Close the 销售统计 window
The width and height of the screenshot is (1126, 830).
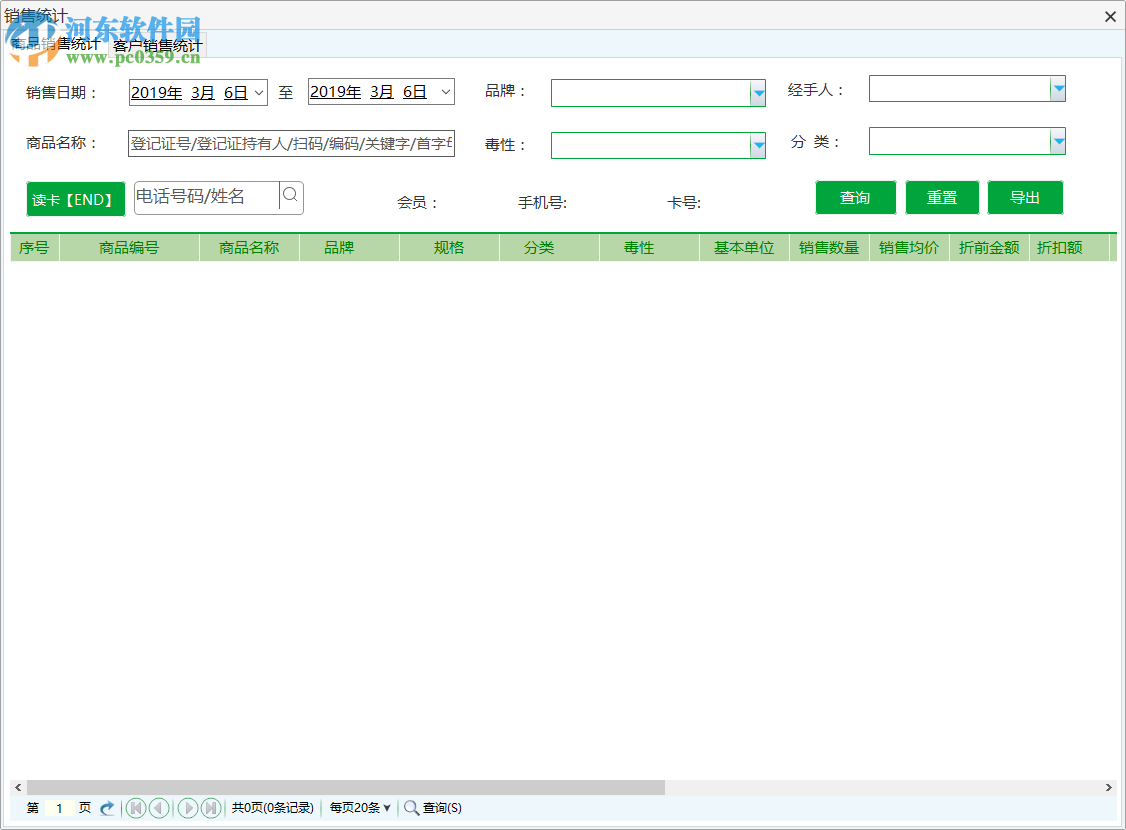click(x=1110, y=16)
